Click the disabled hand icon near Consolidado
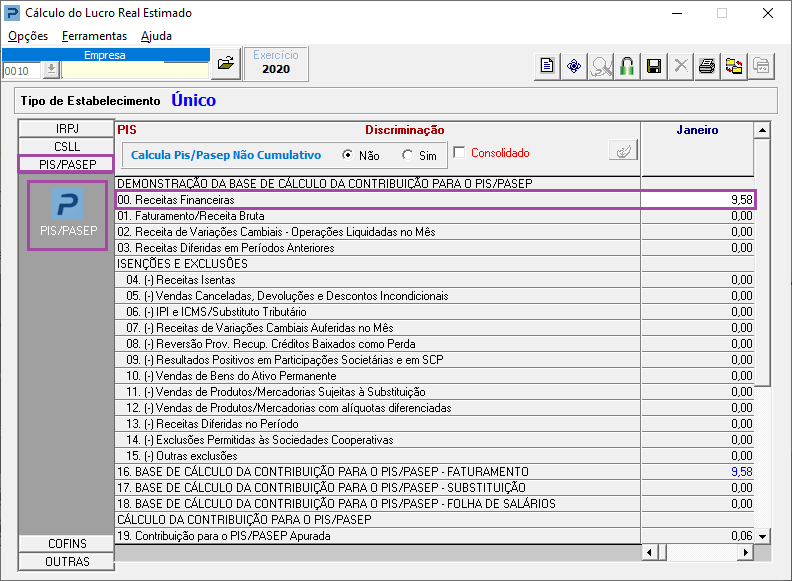 click(x=623, y=151)
